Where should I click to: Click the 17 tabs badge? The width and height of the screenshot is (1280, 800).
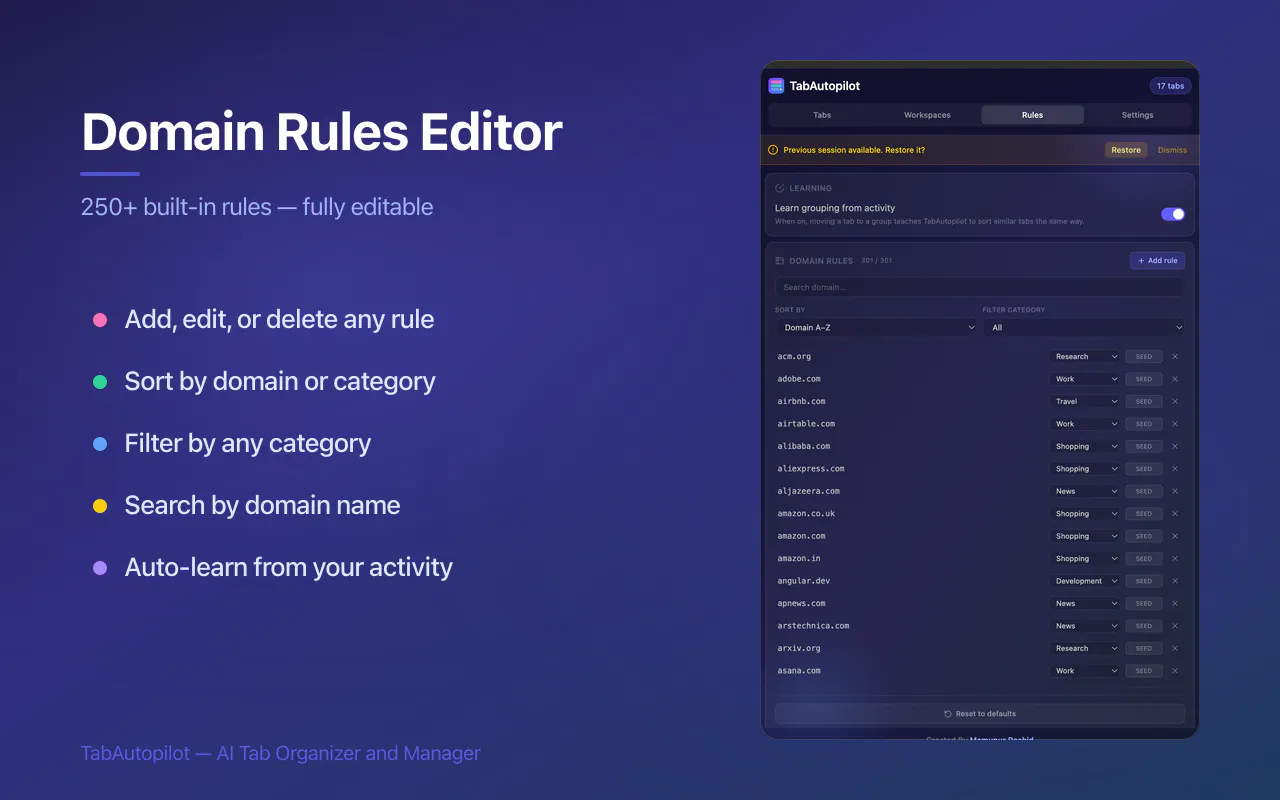tap(1170, 86)
